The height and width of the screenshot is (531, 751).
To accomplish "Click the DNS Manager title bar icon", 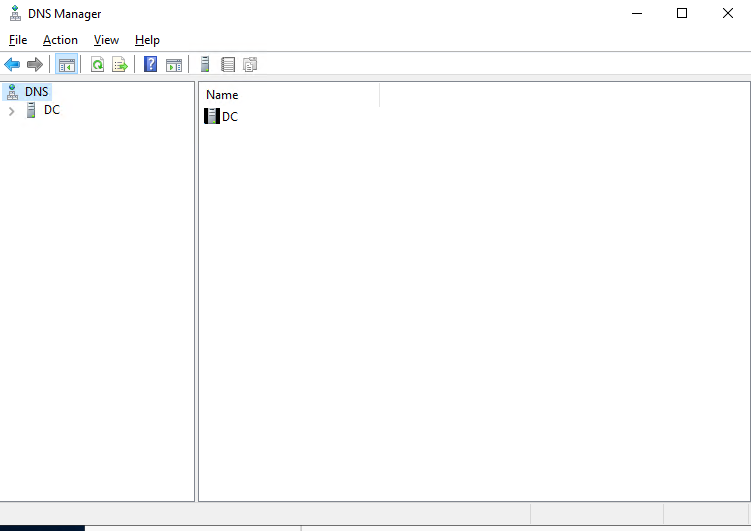I will tap(15, 13).
